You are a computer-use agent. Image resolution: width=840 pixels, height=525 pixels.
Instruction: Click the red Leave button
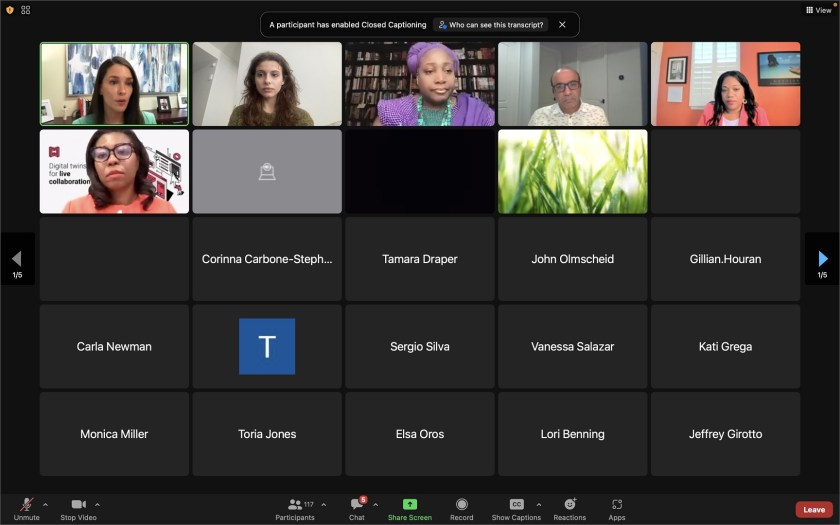pyautogui.click(x=814, y=510)
